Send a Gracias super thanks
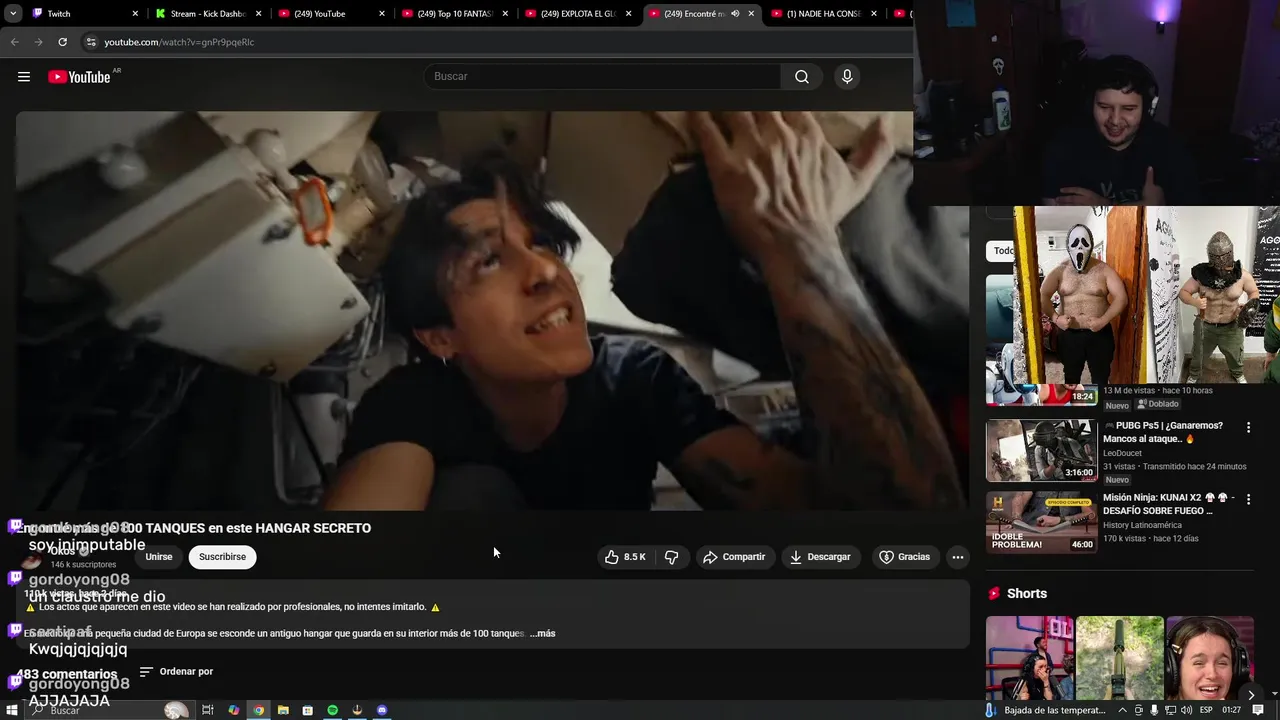The image size is (1280, 720). click(x=904, y=557)
